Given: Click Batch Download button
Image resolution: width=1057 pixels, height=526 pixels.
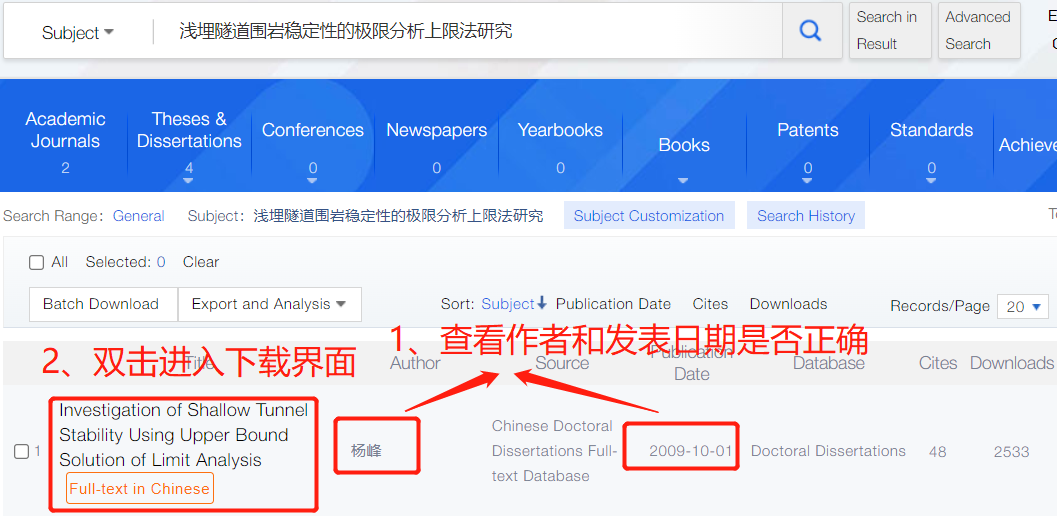Looking at the screenshot, I should (101, 304).
